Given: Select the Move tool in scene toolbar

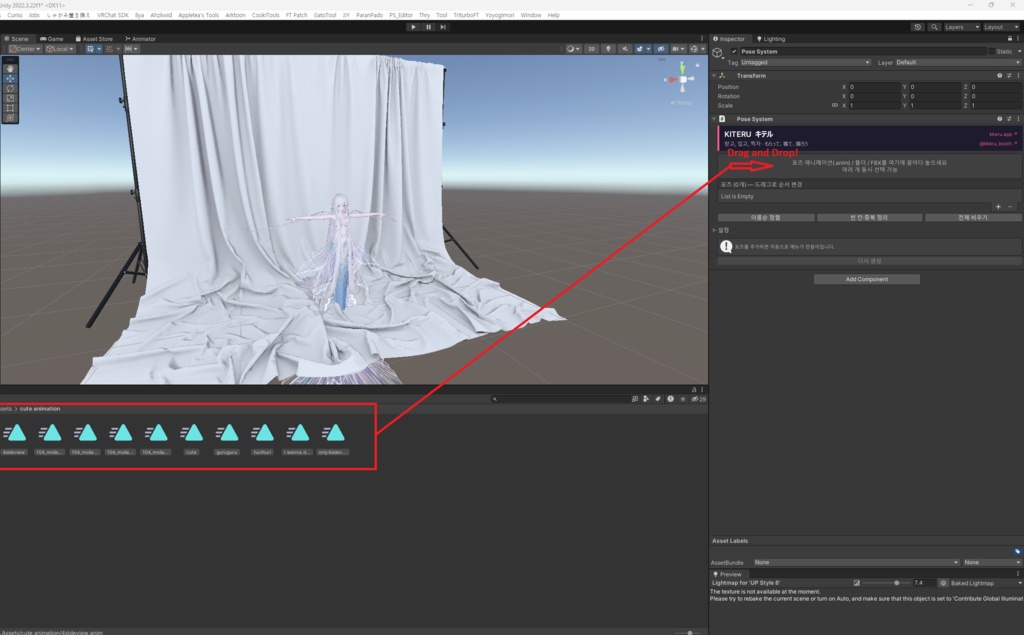Looking at the screenshot, I should tap(10, 78).
